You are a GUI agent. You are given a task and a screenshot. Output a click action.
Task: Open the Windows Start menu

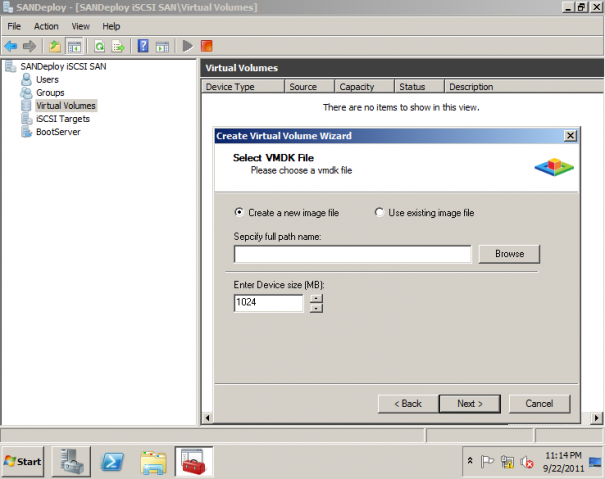click(23, 462)
